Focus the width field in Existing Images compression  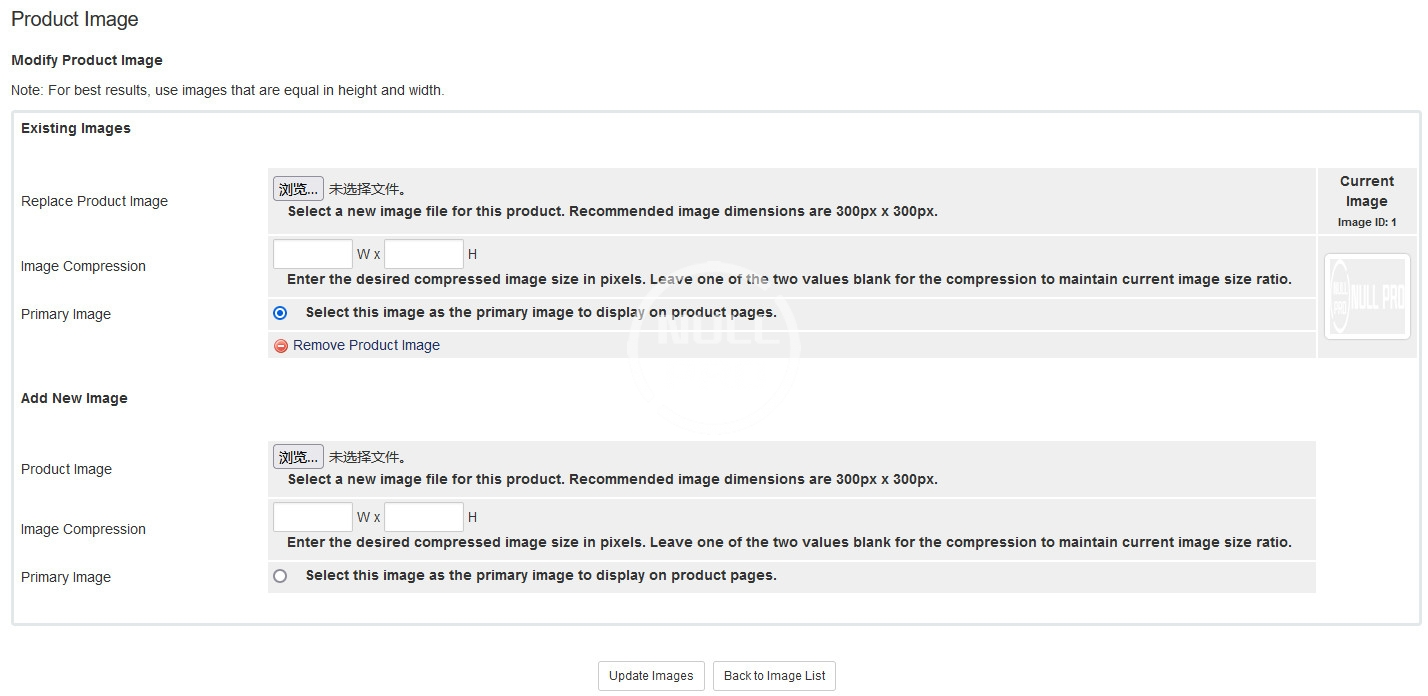[313, 254]
